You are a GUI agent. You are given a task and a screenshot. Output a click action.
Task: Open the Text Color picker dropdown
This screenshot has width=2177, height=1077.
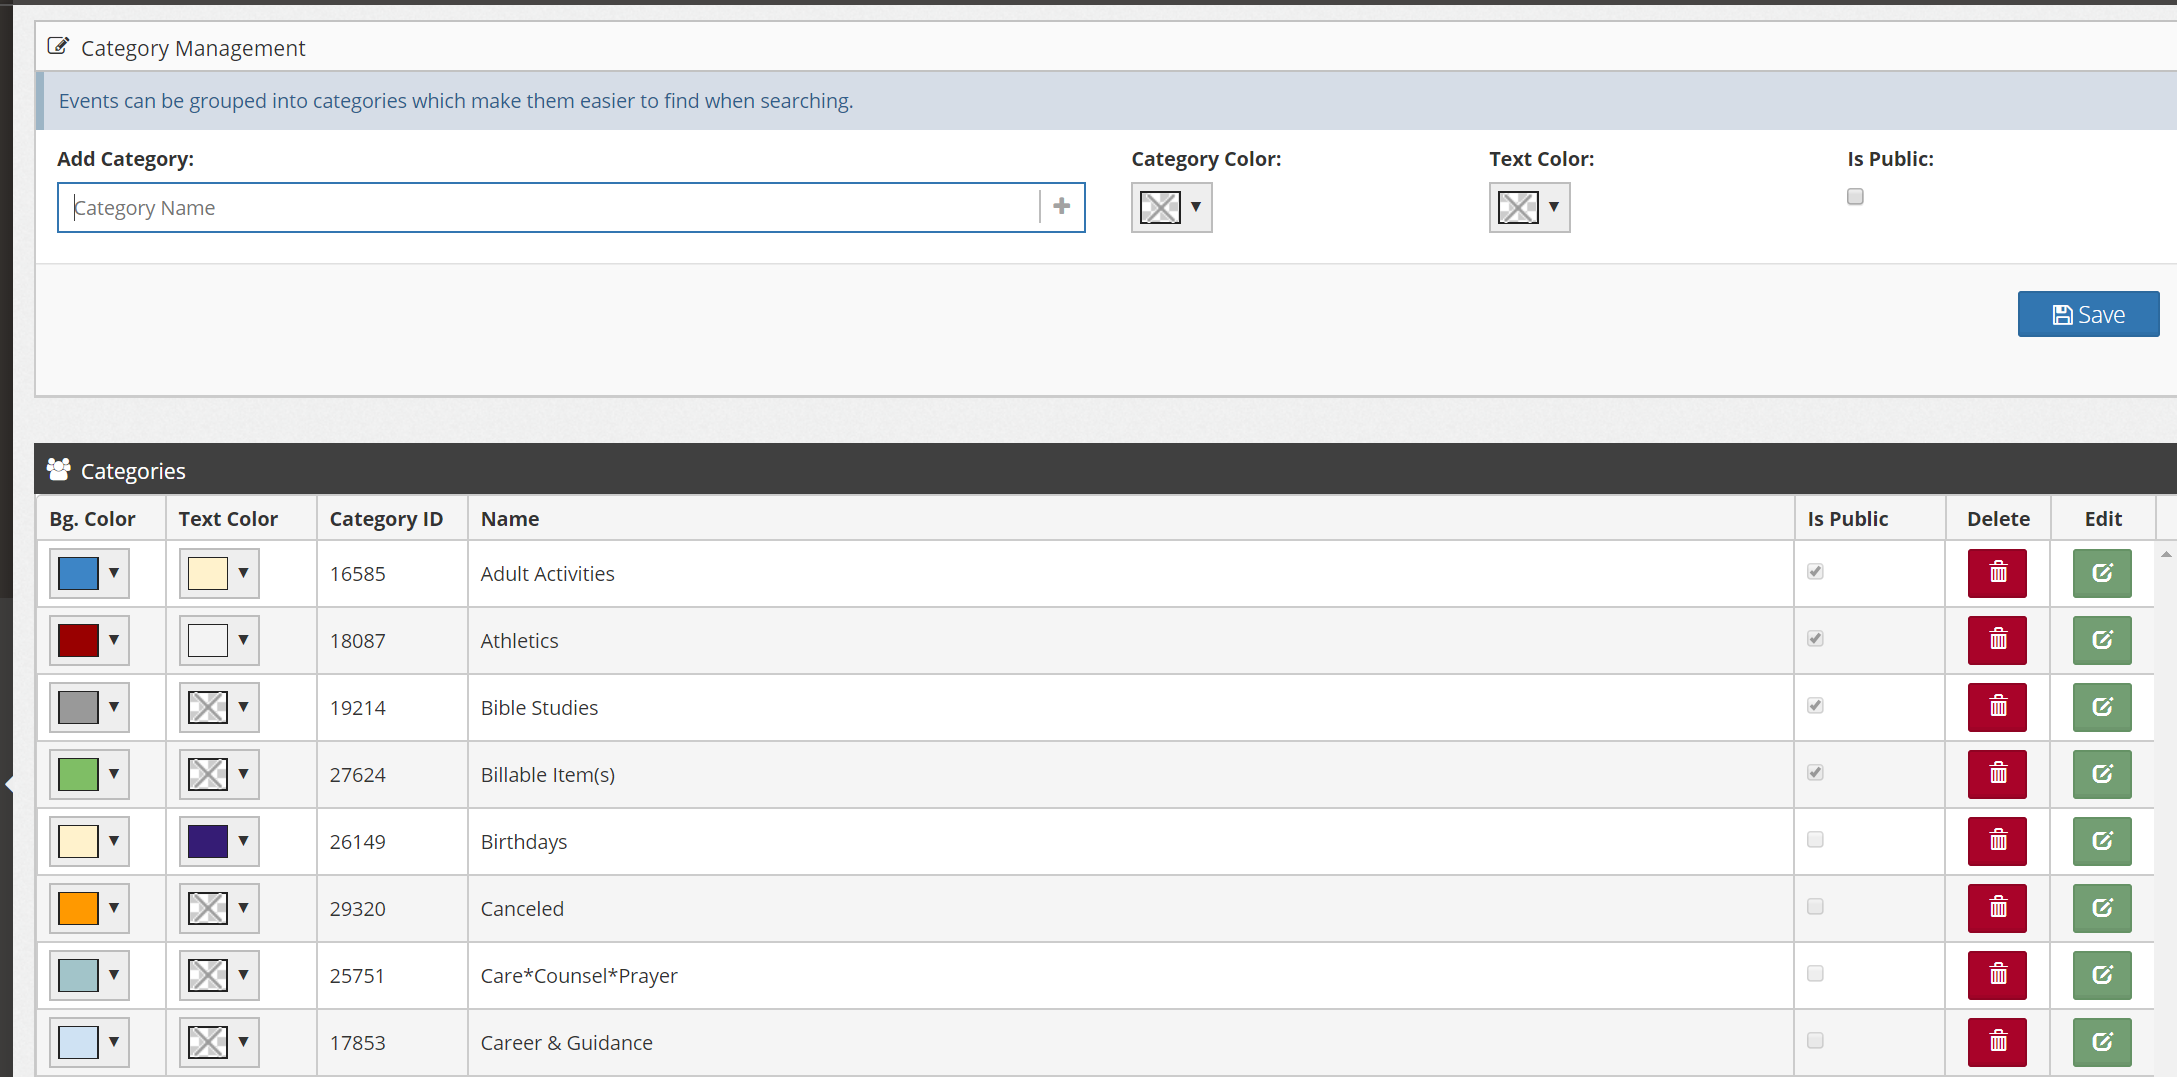1529,207
